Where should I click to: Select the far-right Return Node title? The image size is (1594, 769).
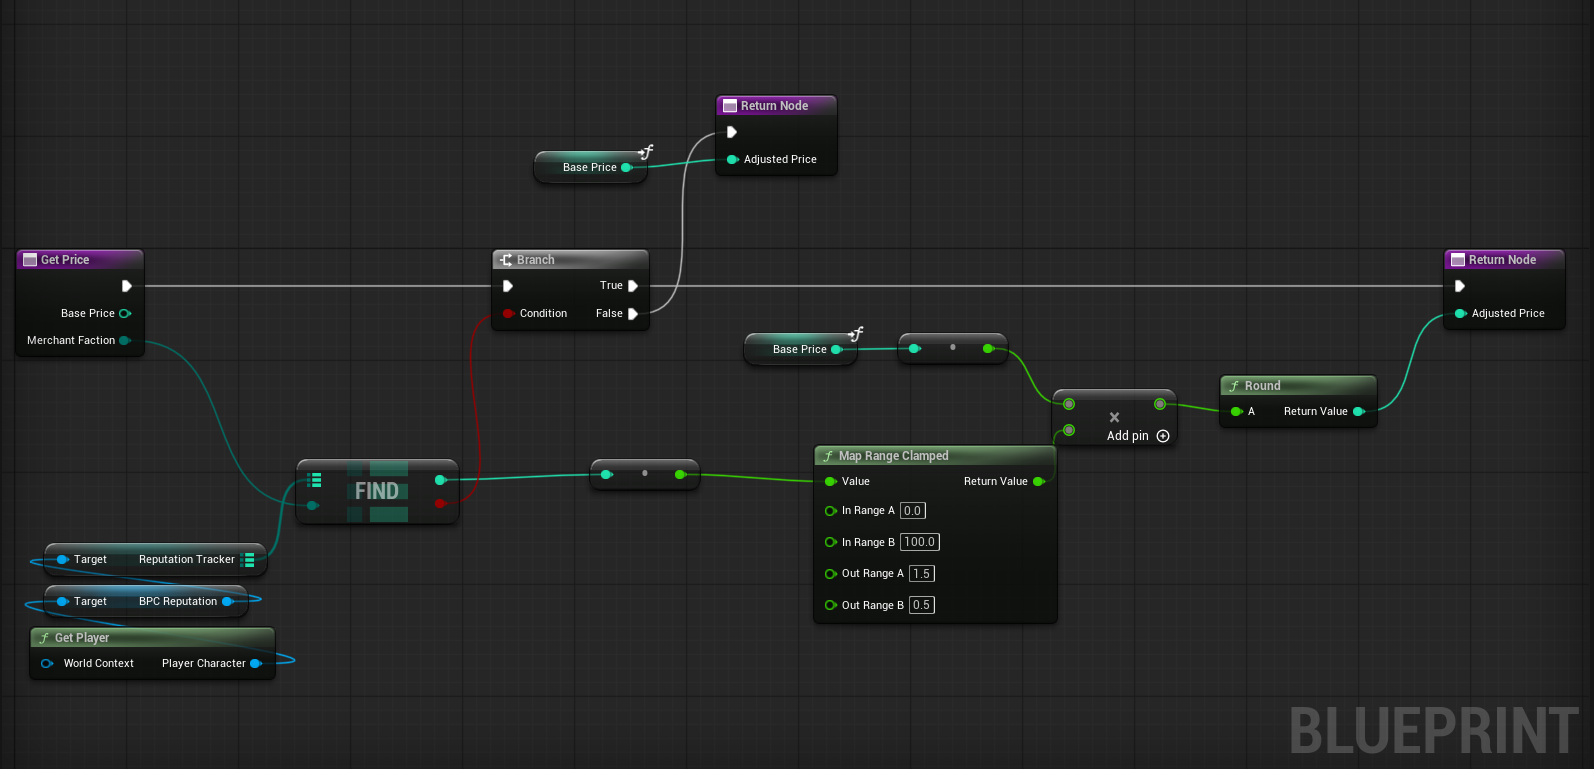[x=1502, y=260]
